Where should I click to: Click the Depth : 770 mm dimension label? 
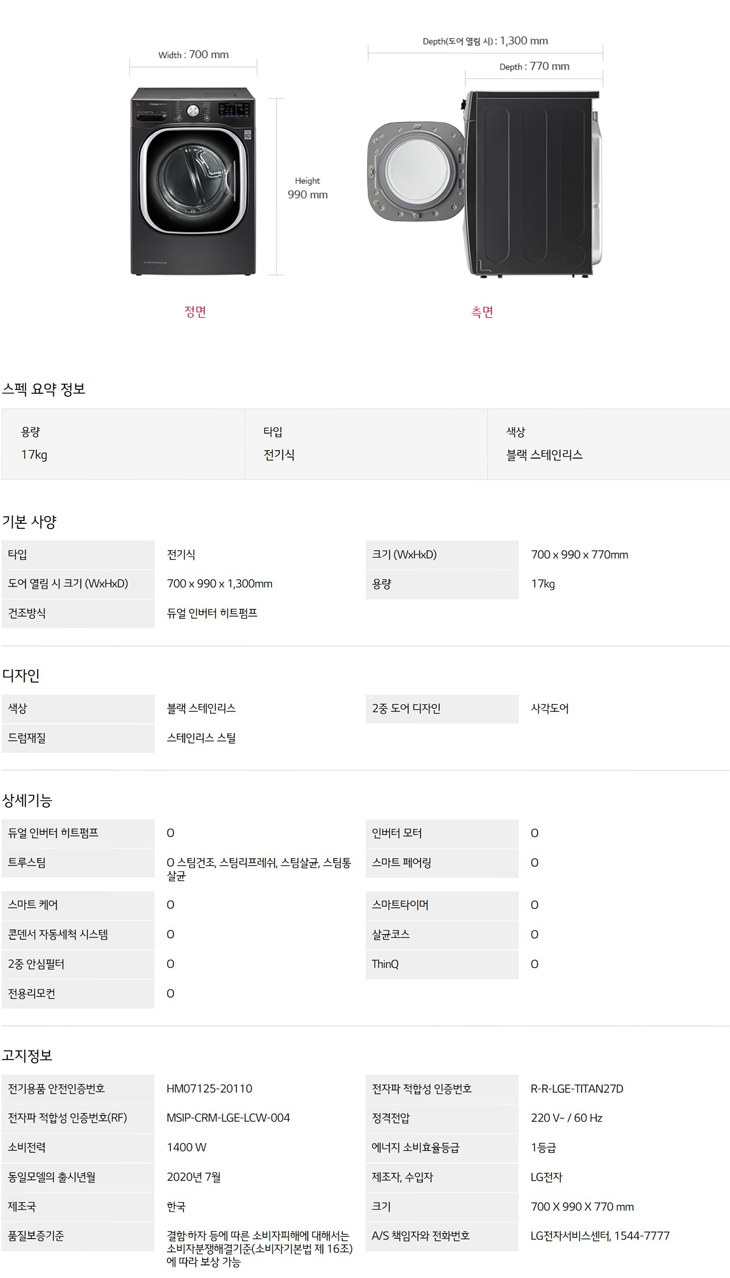coord(534,66)
